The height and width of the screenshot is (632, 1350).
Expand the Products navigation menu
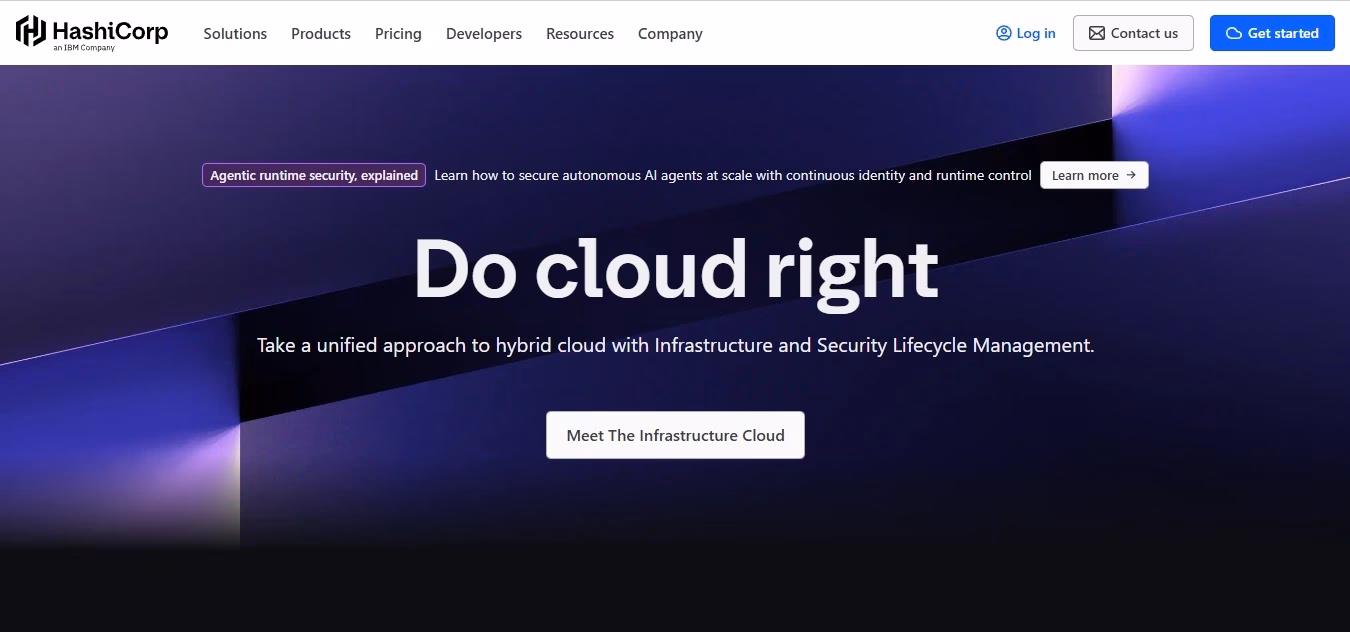pyautogui.click(x=321, y=33)
